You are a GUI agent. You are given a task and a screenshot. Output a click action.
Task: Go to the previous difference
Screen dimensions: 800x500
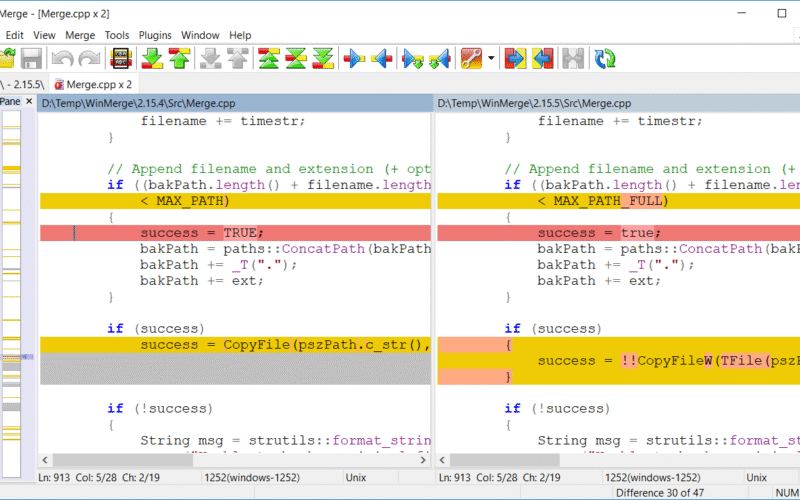pyautogui.click(x=179, y=59)
